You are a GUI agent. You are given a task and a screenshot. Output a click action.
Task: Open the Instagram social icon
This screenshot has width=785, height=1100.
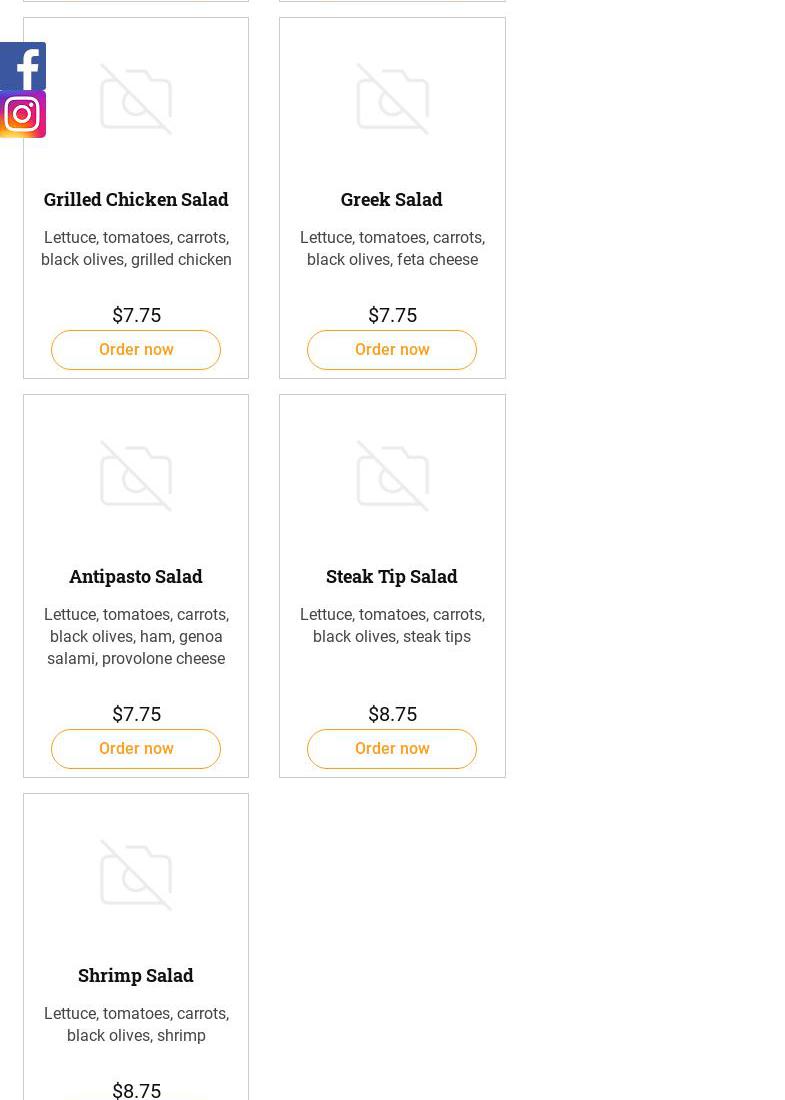pyautogui.click(x=22, y=114)
